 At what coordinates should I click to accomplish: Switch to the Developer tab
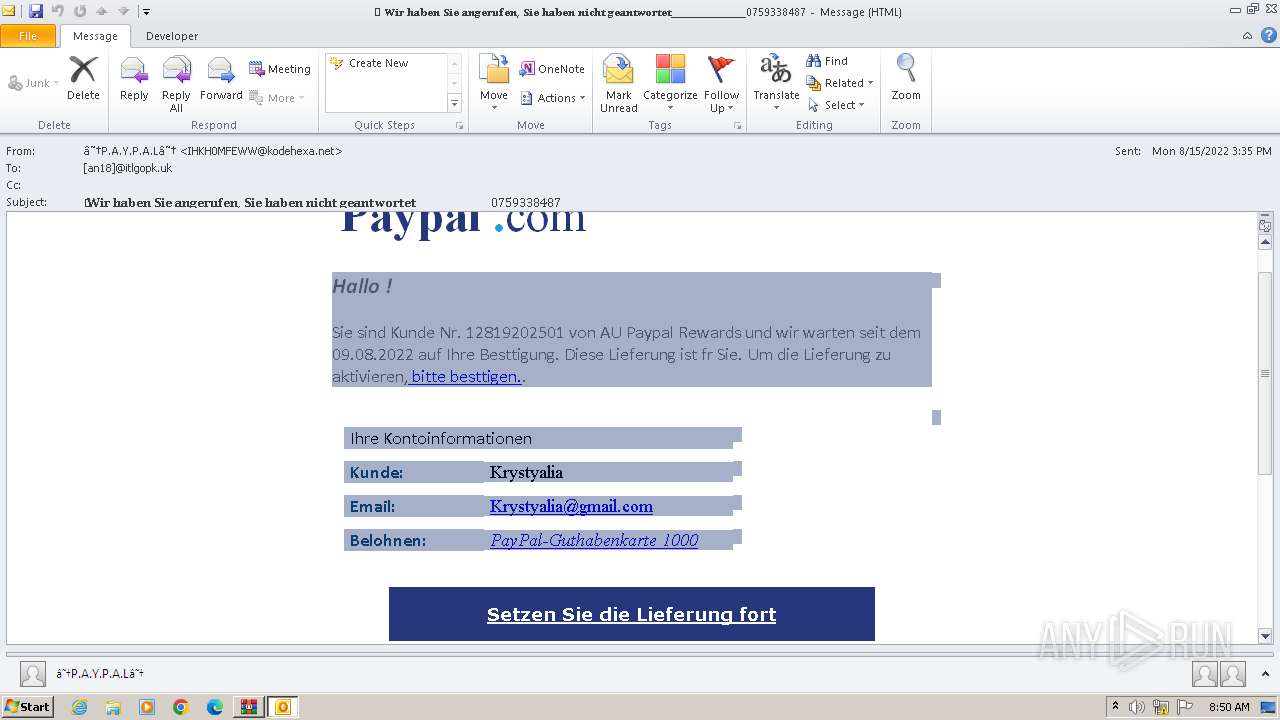172,36
